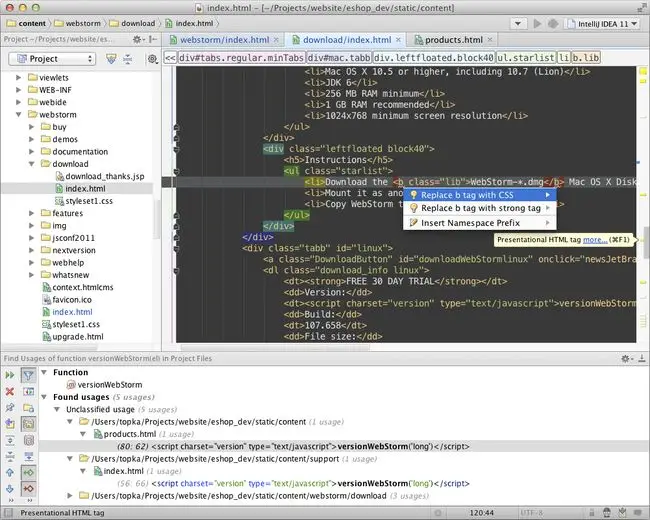Toggle the pressed folder grouping icon in usages toolbar
Viewport: 650px width, 520px height.
[x=28, y=424]
